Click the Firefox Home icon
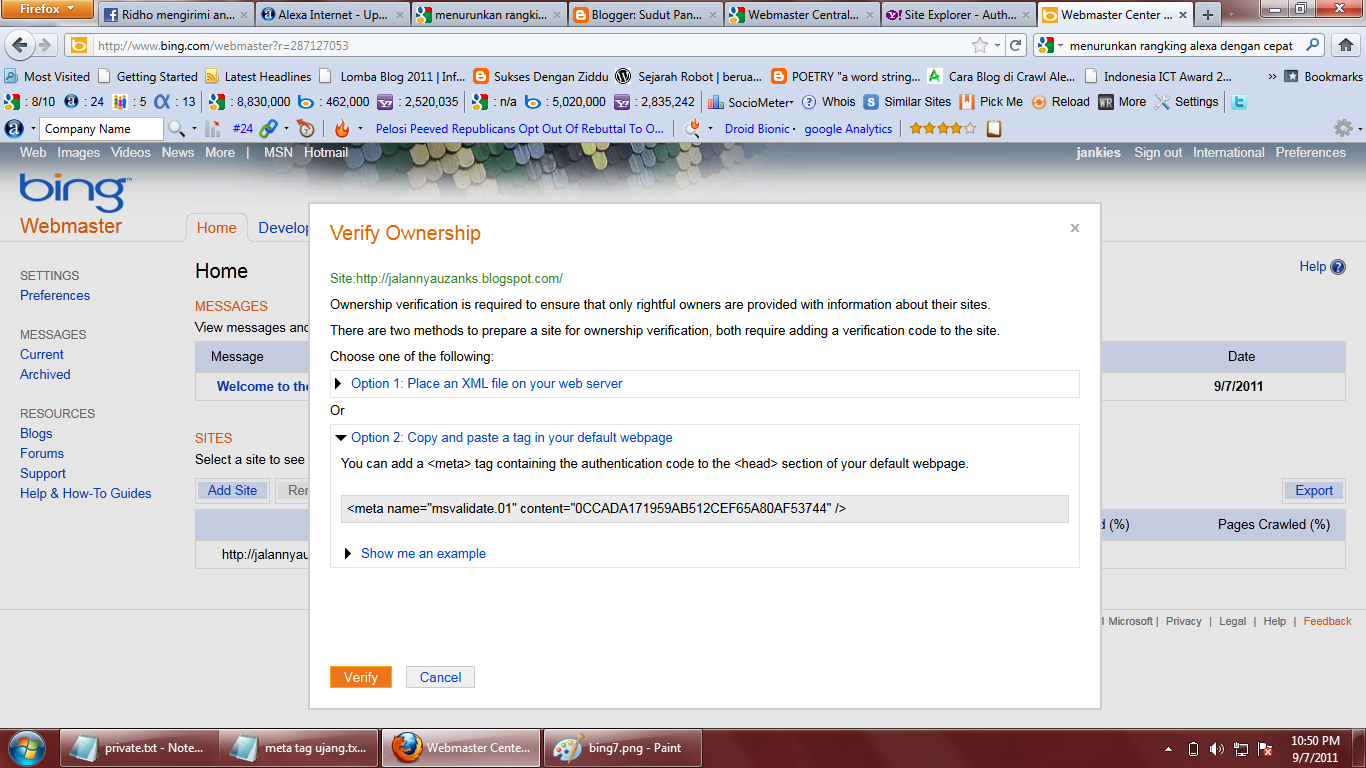The image size is (1366, 768). (x=1345, y=45)
